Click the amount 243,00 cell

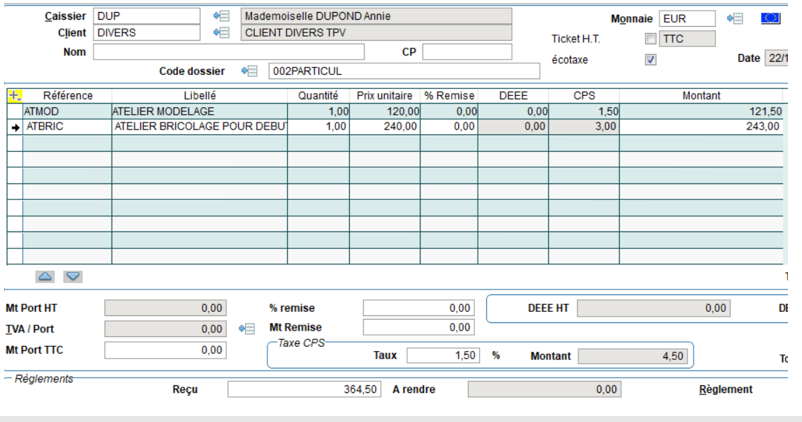pyautogui.click(x=701, y=127)
